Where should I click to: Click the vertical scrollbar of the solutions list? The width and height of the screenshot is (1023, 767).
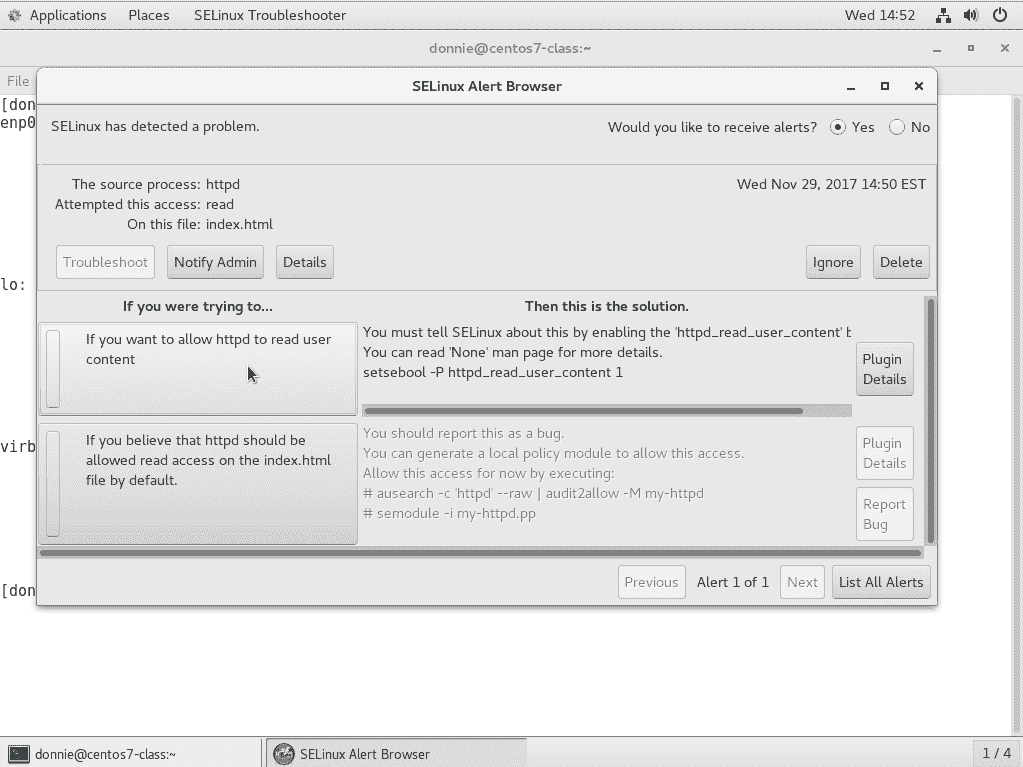931,421
